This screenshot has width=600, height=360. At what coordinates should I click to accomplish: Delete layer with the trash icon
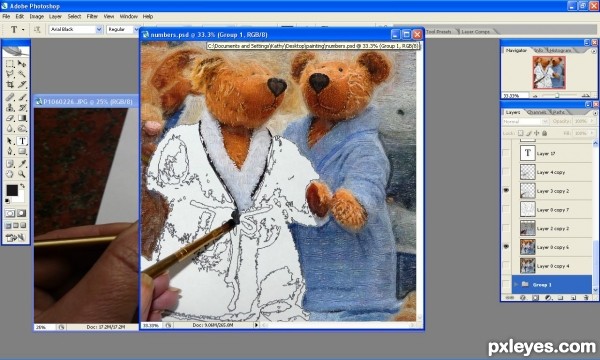click(x=586, y=298)
